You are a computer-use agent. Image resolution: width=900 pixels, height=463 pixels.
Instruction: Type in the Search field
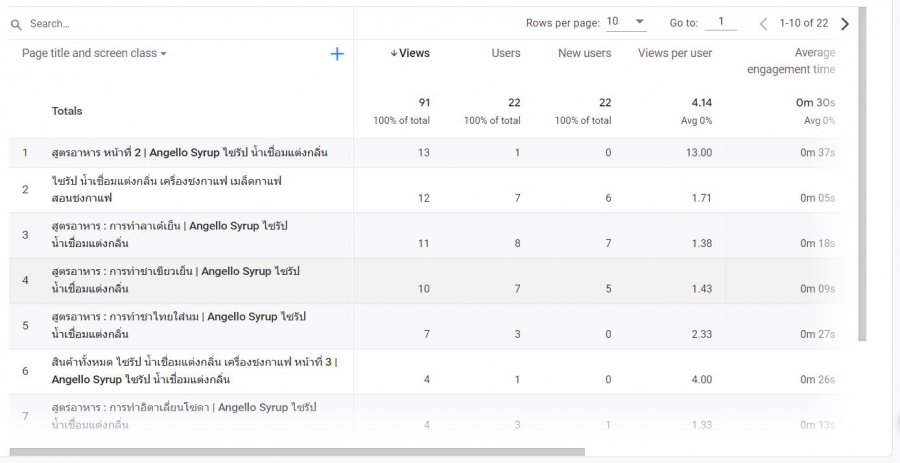150,23
